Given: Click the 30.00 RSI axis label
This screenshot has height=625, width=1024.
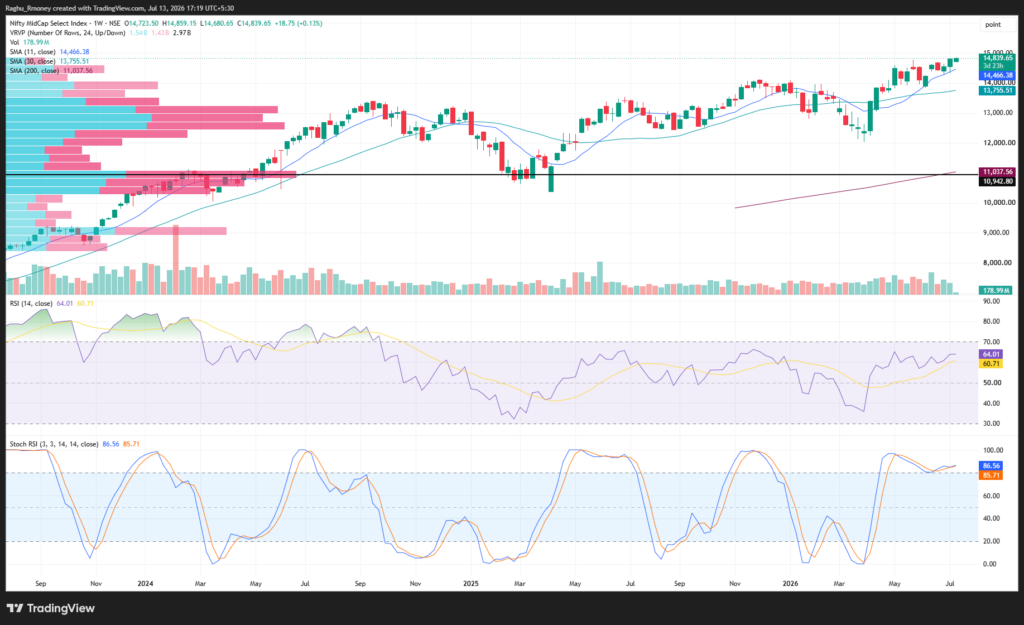Looking at the screenshot, I should pyautogui.click(x=991, y=424).
